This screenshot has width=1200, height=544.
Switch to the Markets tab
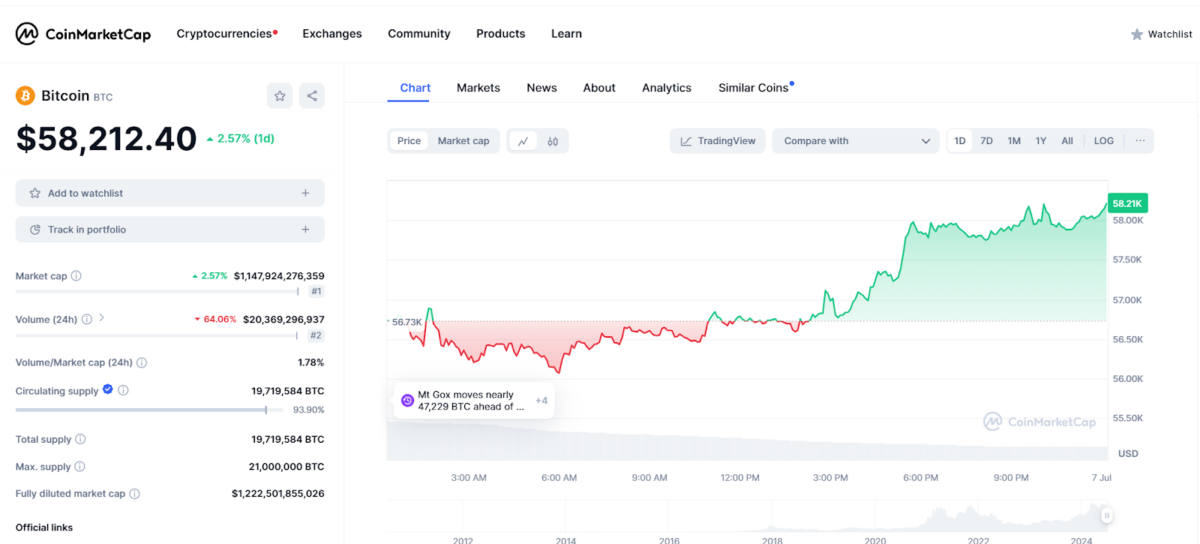click(x=478, y=88)
